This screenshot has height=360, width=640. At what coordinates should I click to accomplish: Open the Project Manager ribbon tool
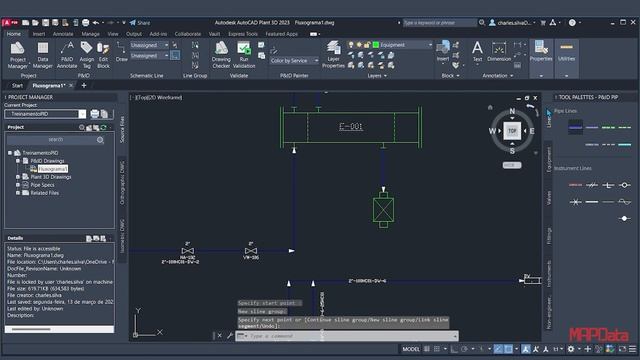coord(18,55)
